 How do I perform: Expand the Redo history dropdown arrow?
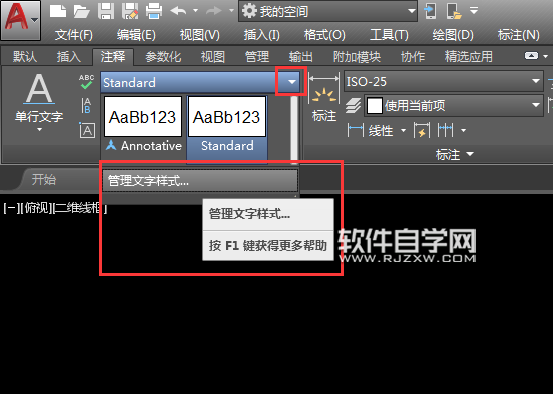[231, 11]
